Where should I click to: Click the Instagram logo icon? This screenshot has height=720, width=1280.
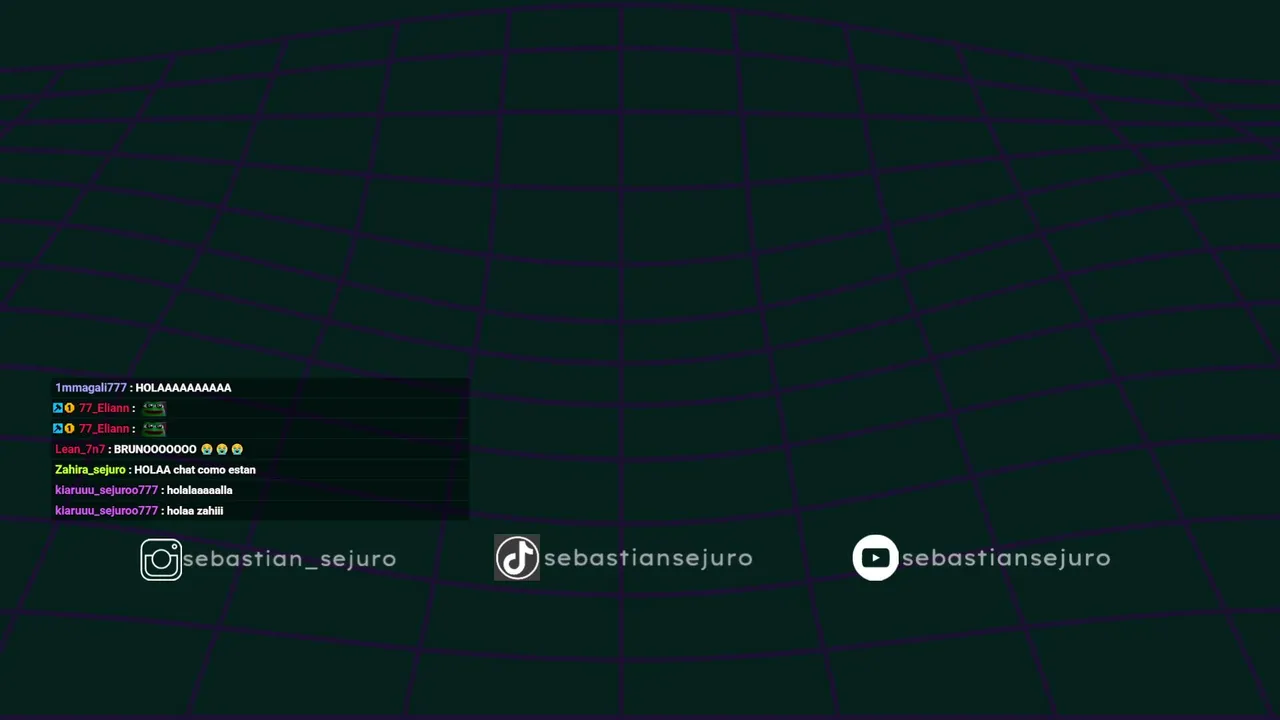click(161, 559)
